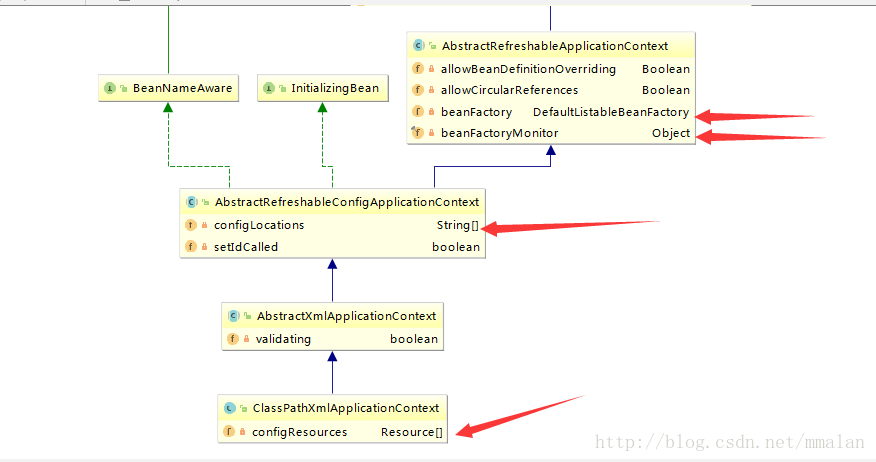
Task: Click boolean type of setIdCalled
Action: (x=456, y=247)
